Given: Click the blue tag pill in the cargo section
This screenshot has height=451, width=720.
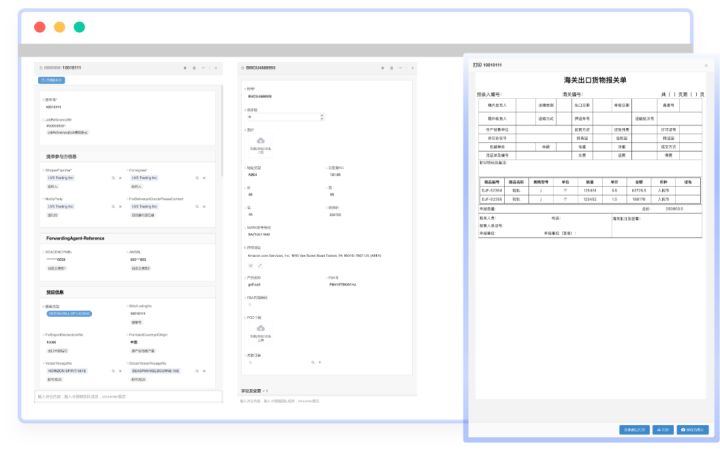Looking at the screenshot, I should (x=69, y=314).
